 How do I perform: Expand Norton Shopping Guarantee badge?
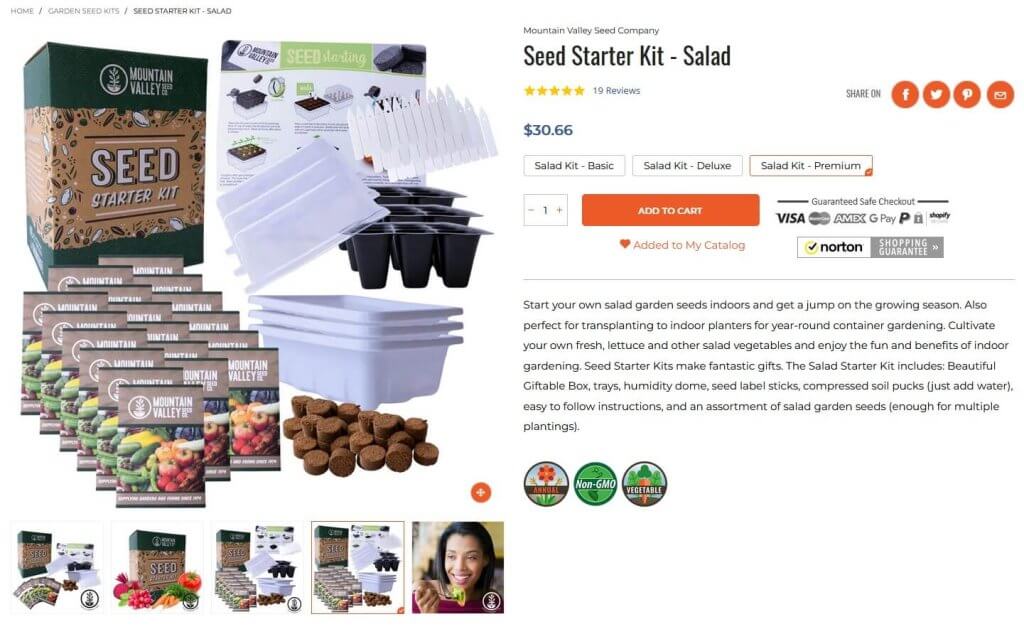[x=870, y=247]
